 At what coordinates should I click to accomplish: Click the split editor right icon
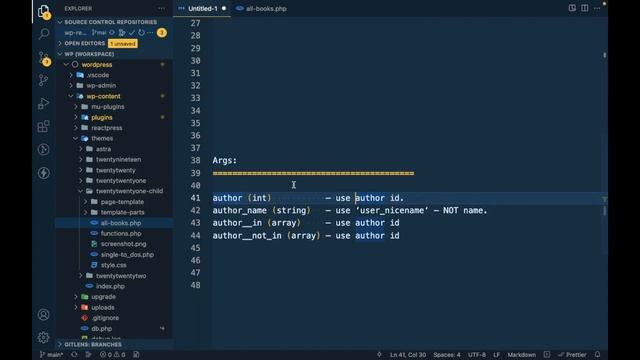click(x=584, y=8)
